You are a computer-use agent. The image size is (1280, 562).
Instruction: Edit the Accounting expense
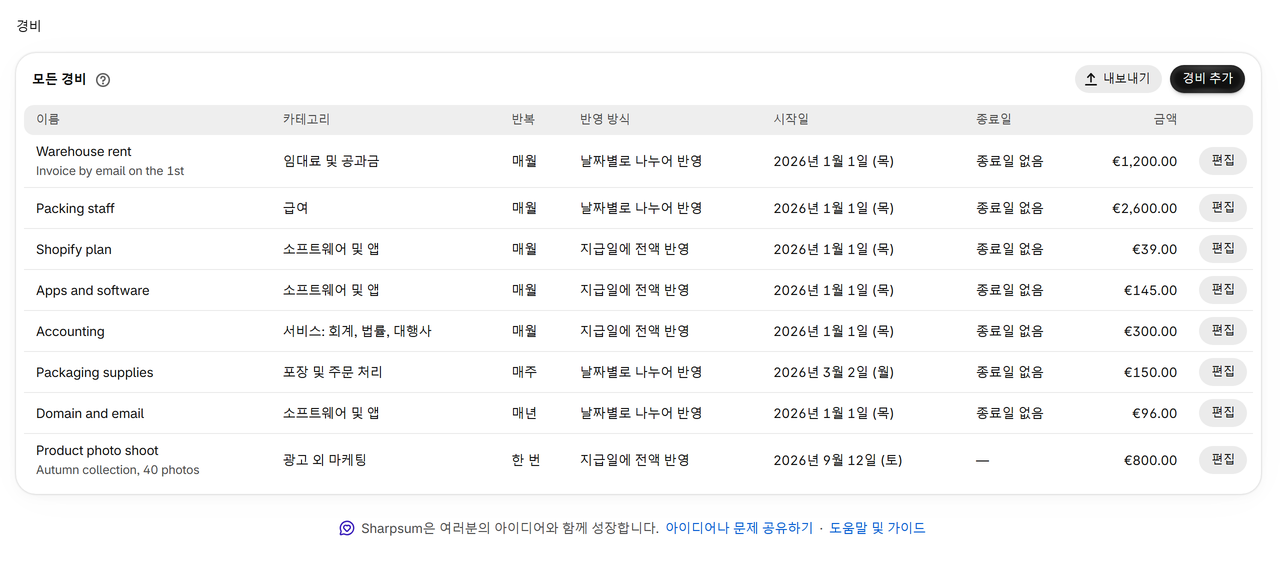[x=1223, y=331]
